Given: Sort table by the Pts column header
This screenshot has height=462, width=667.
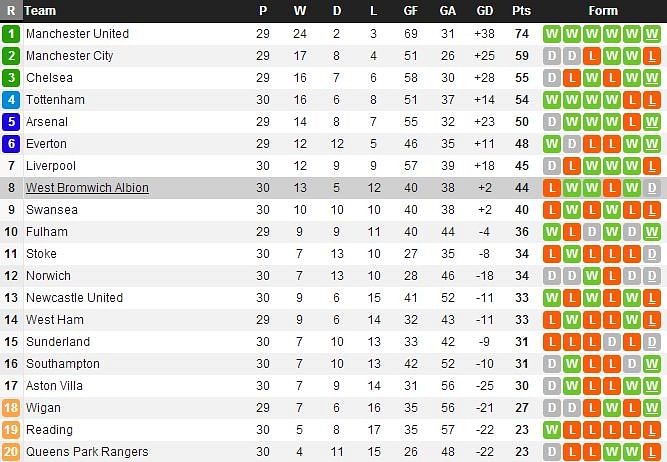Looking at the screenshot, I should 521,11.
